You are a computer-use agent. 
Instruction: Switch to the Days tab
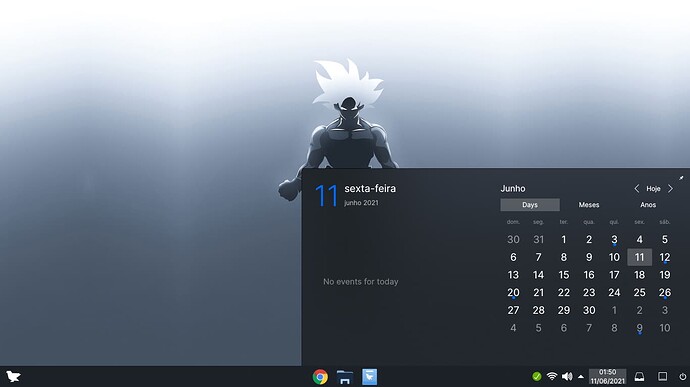[x=530, y=205]
